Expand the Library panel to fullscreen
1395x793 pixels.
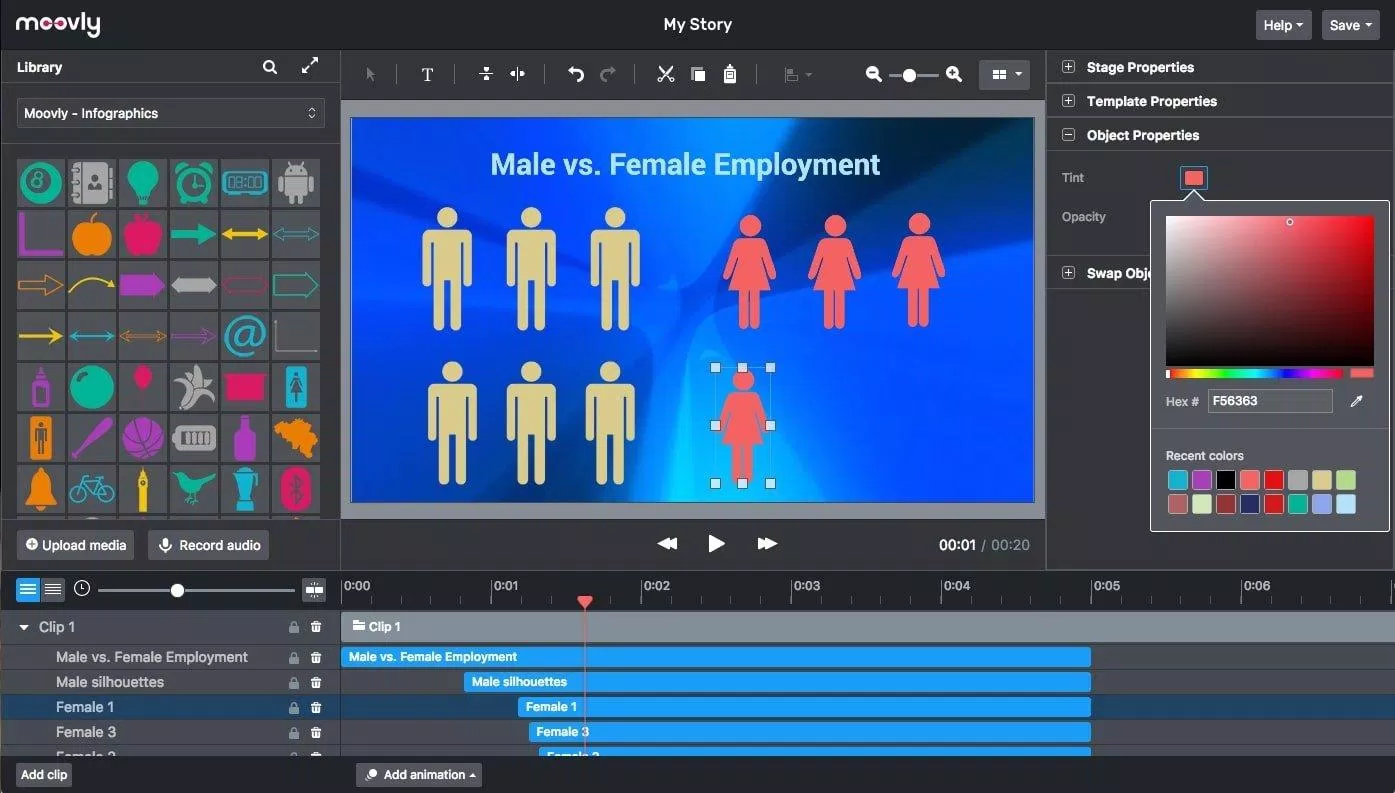point(310,66)
